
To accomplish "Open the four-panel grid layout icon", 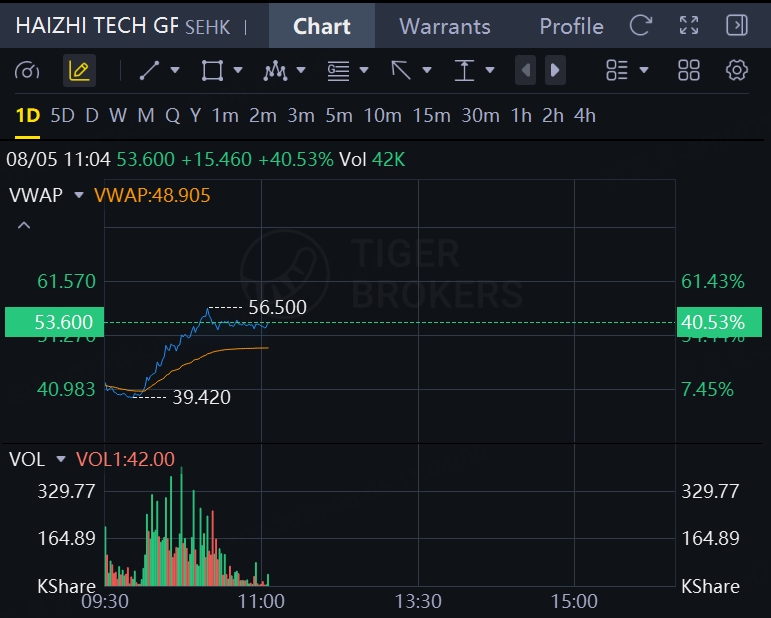I will pos(689,70).
